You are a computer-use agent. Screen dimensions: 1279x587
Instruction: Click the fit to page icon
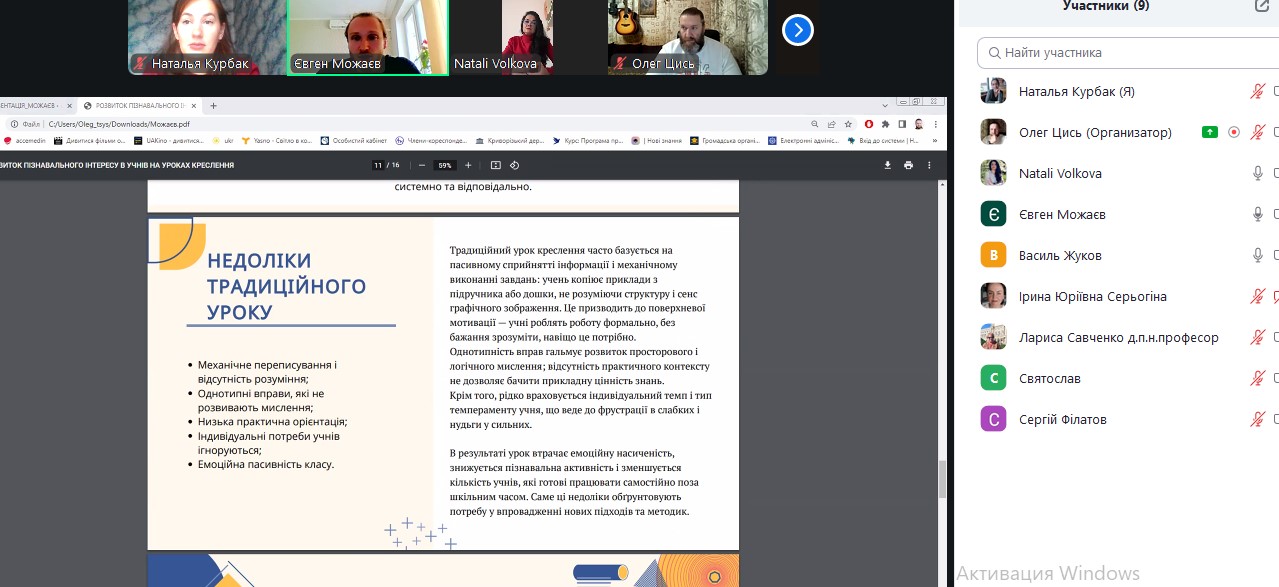(x=495, y=165)
